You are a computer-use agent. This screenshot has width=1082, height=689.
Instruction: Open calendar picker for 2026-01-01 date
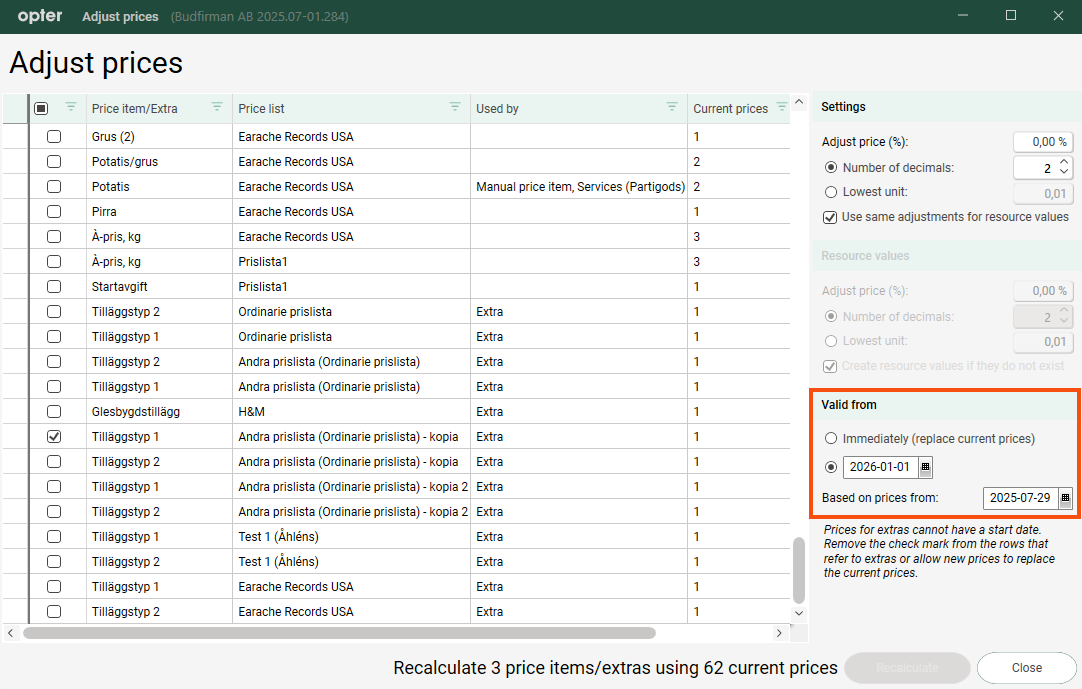click(925, 467)
